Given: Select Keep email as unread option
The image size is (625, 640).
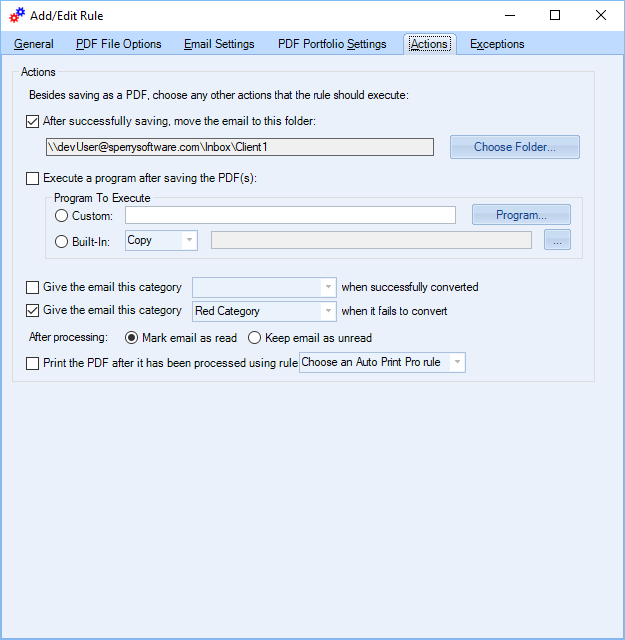Looking at the screenshot, I should click(x=254, y=338).
